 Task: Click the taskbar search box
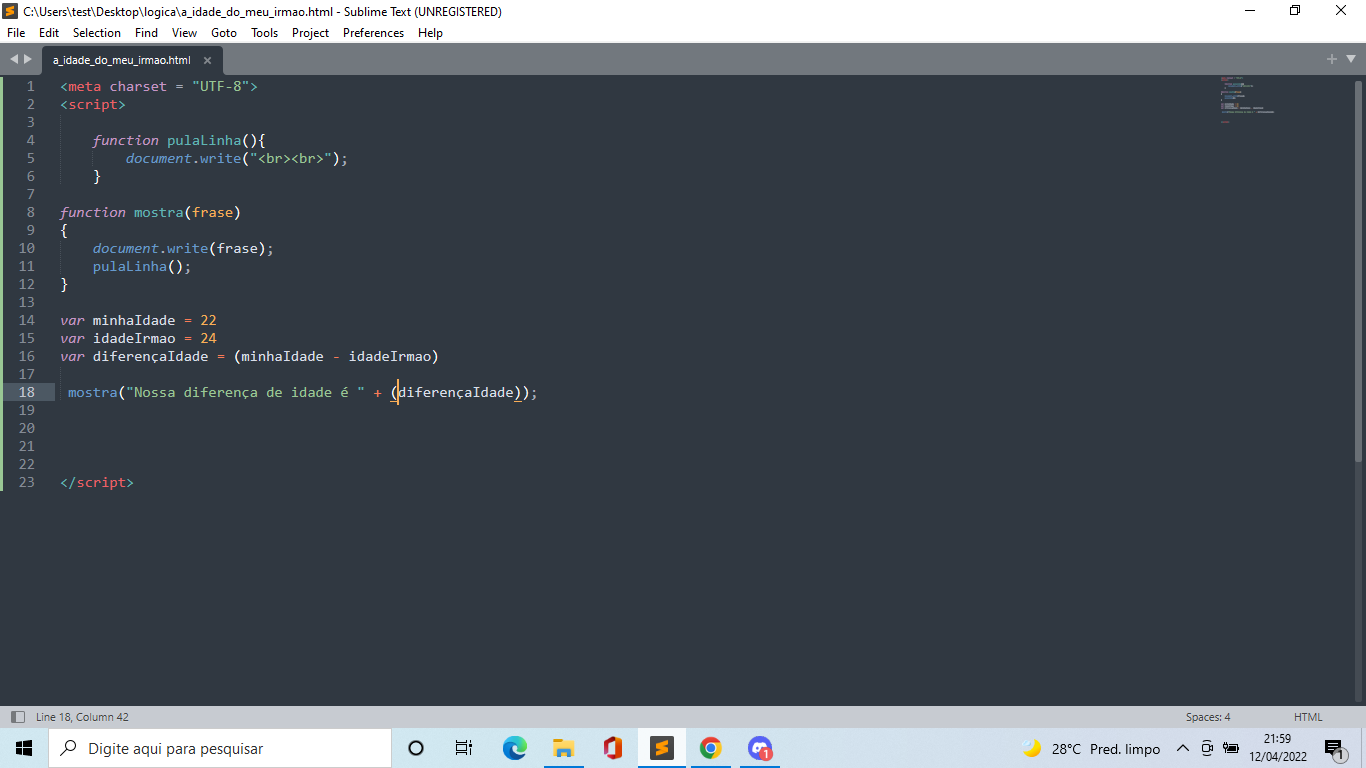tap(220, 748)
